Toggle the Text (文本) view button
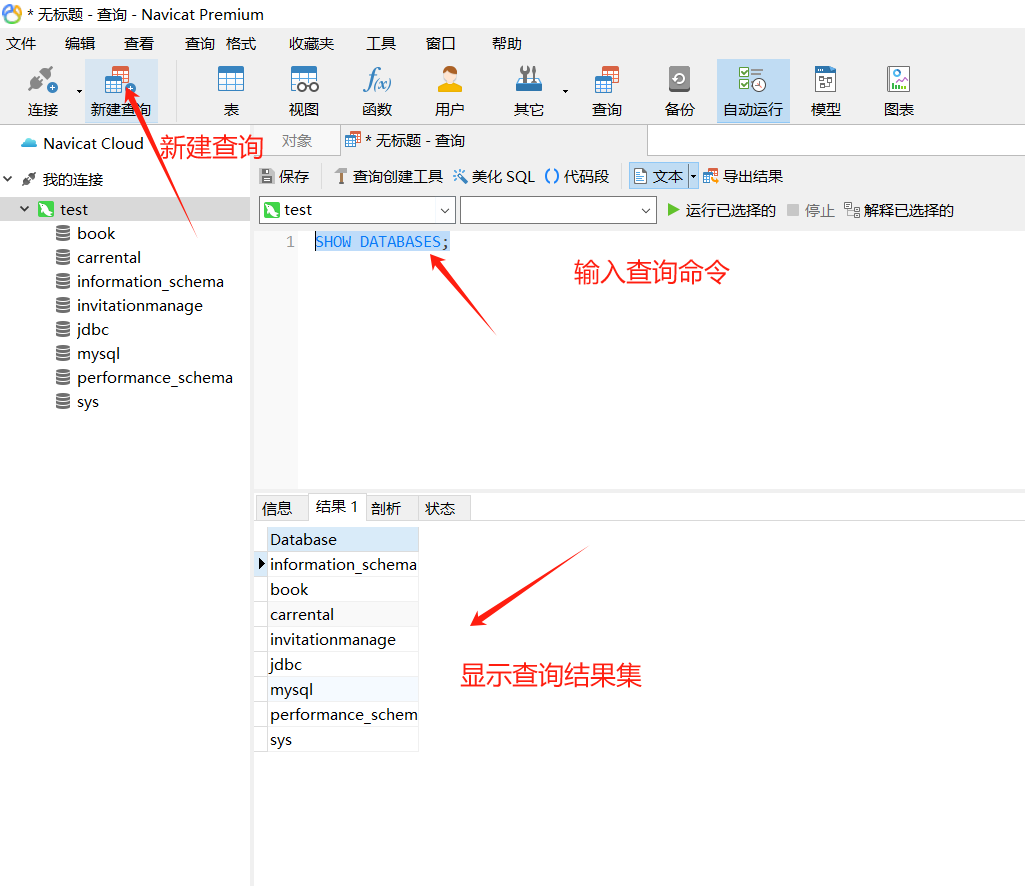1025x886 pixels. point(658,177)
